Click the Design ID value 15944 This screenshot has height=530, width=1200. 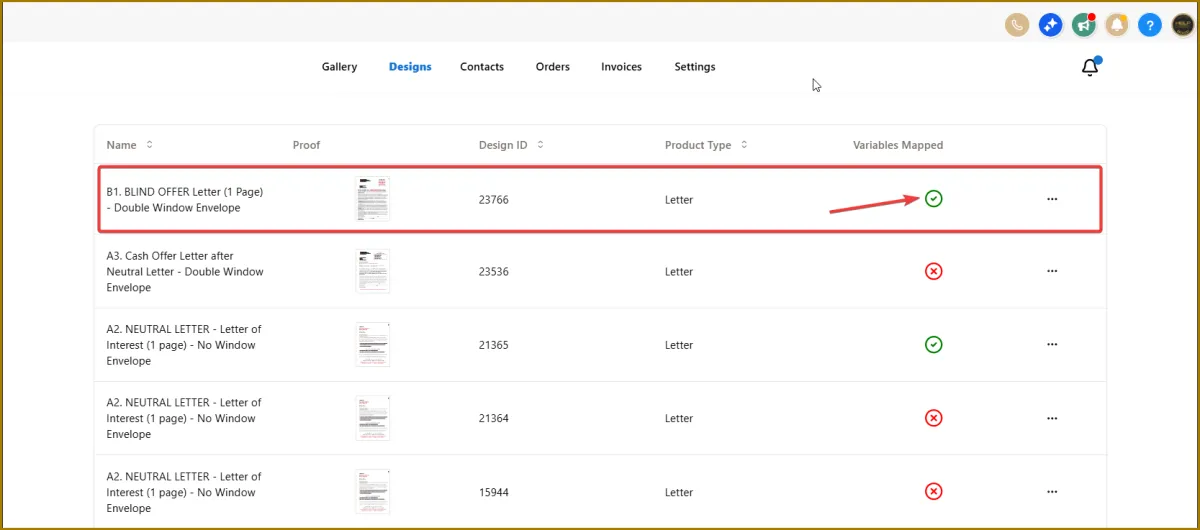[x=494, y=492]
